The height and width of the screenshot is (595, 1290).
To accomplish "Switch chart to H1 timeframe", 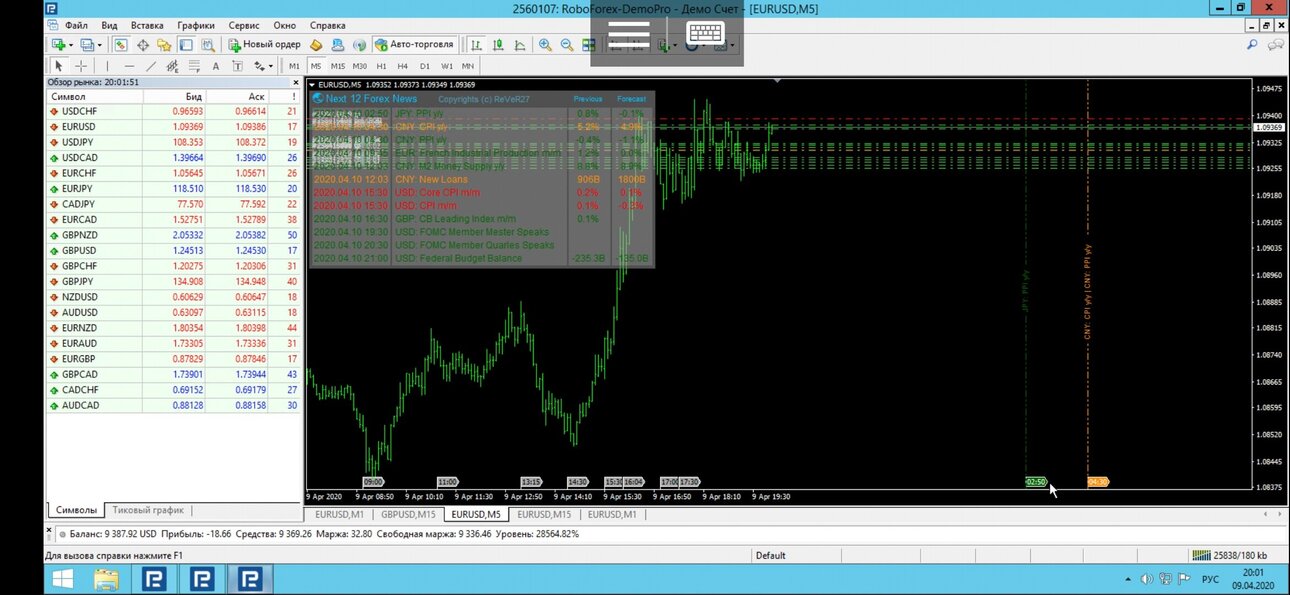I will tap(381, 65).
